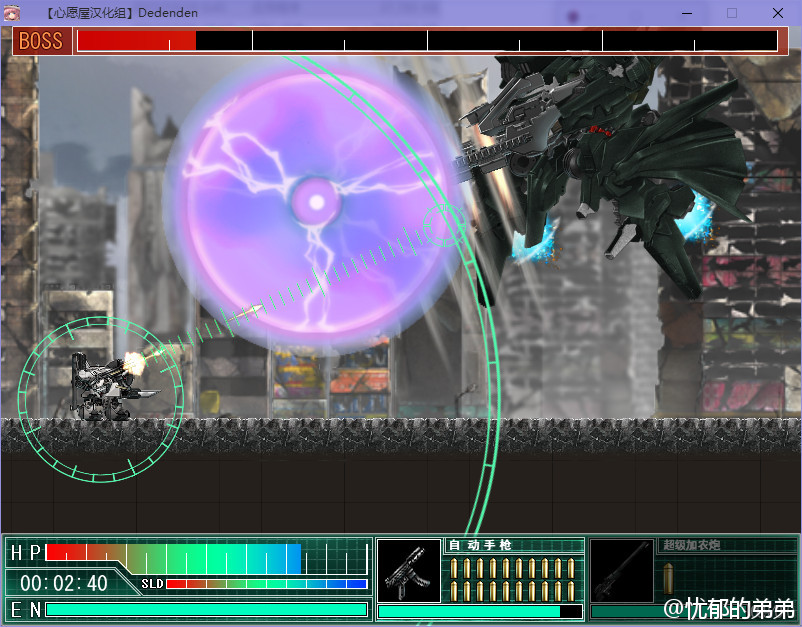Click the EN energy bar
This screenshot has height=627, width=802.
[x=206, y=609]
